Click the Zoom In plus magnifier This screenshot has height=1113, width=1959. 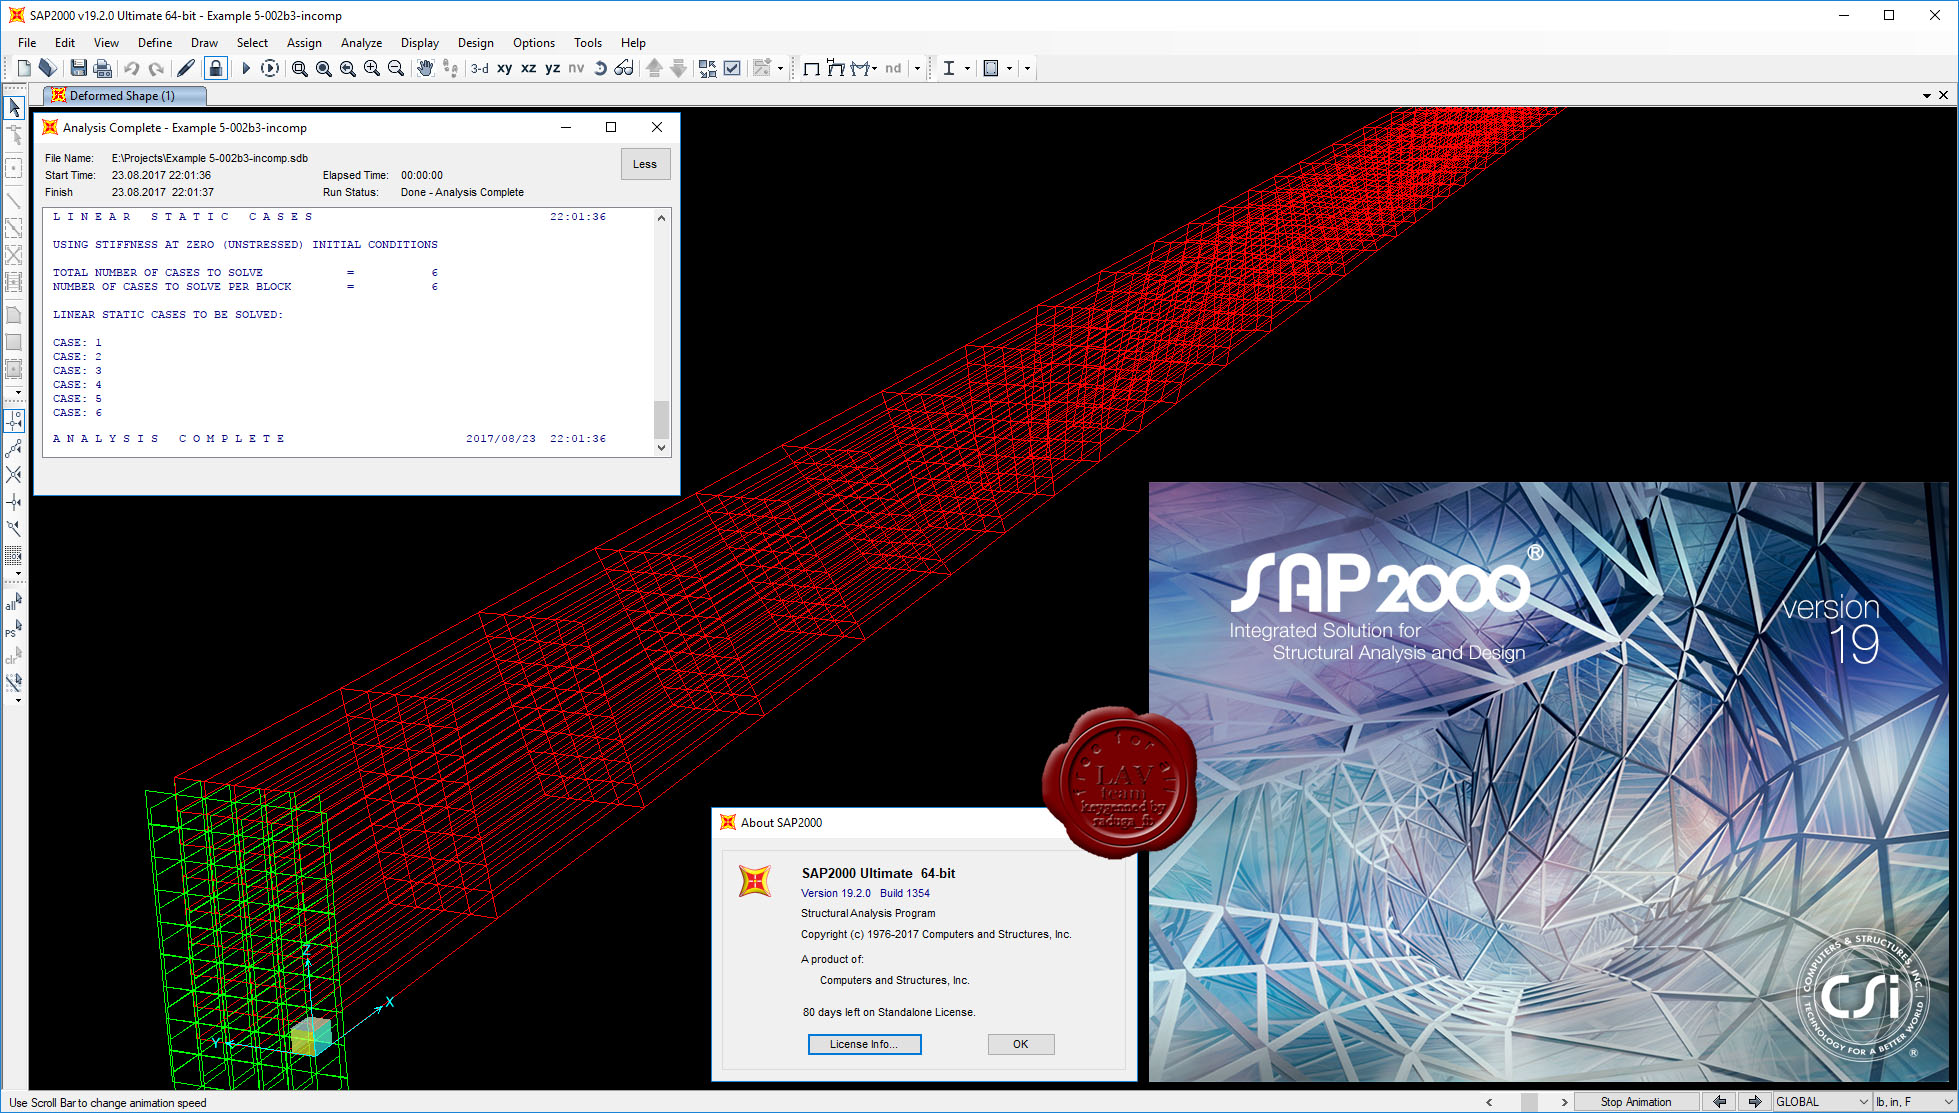coord(371,68)
